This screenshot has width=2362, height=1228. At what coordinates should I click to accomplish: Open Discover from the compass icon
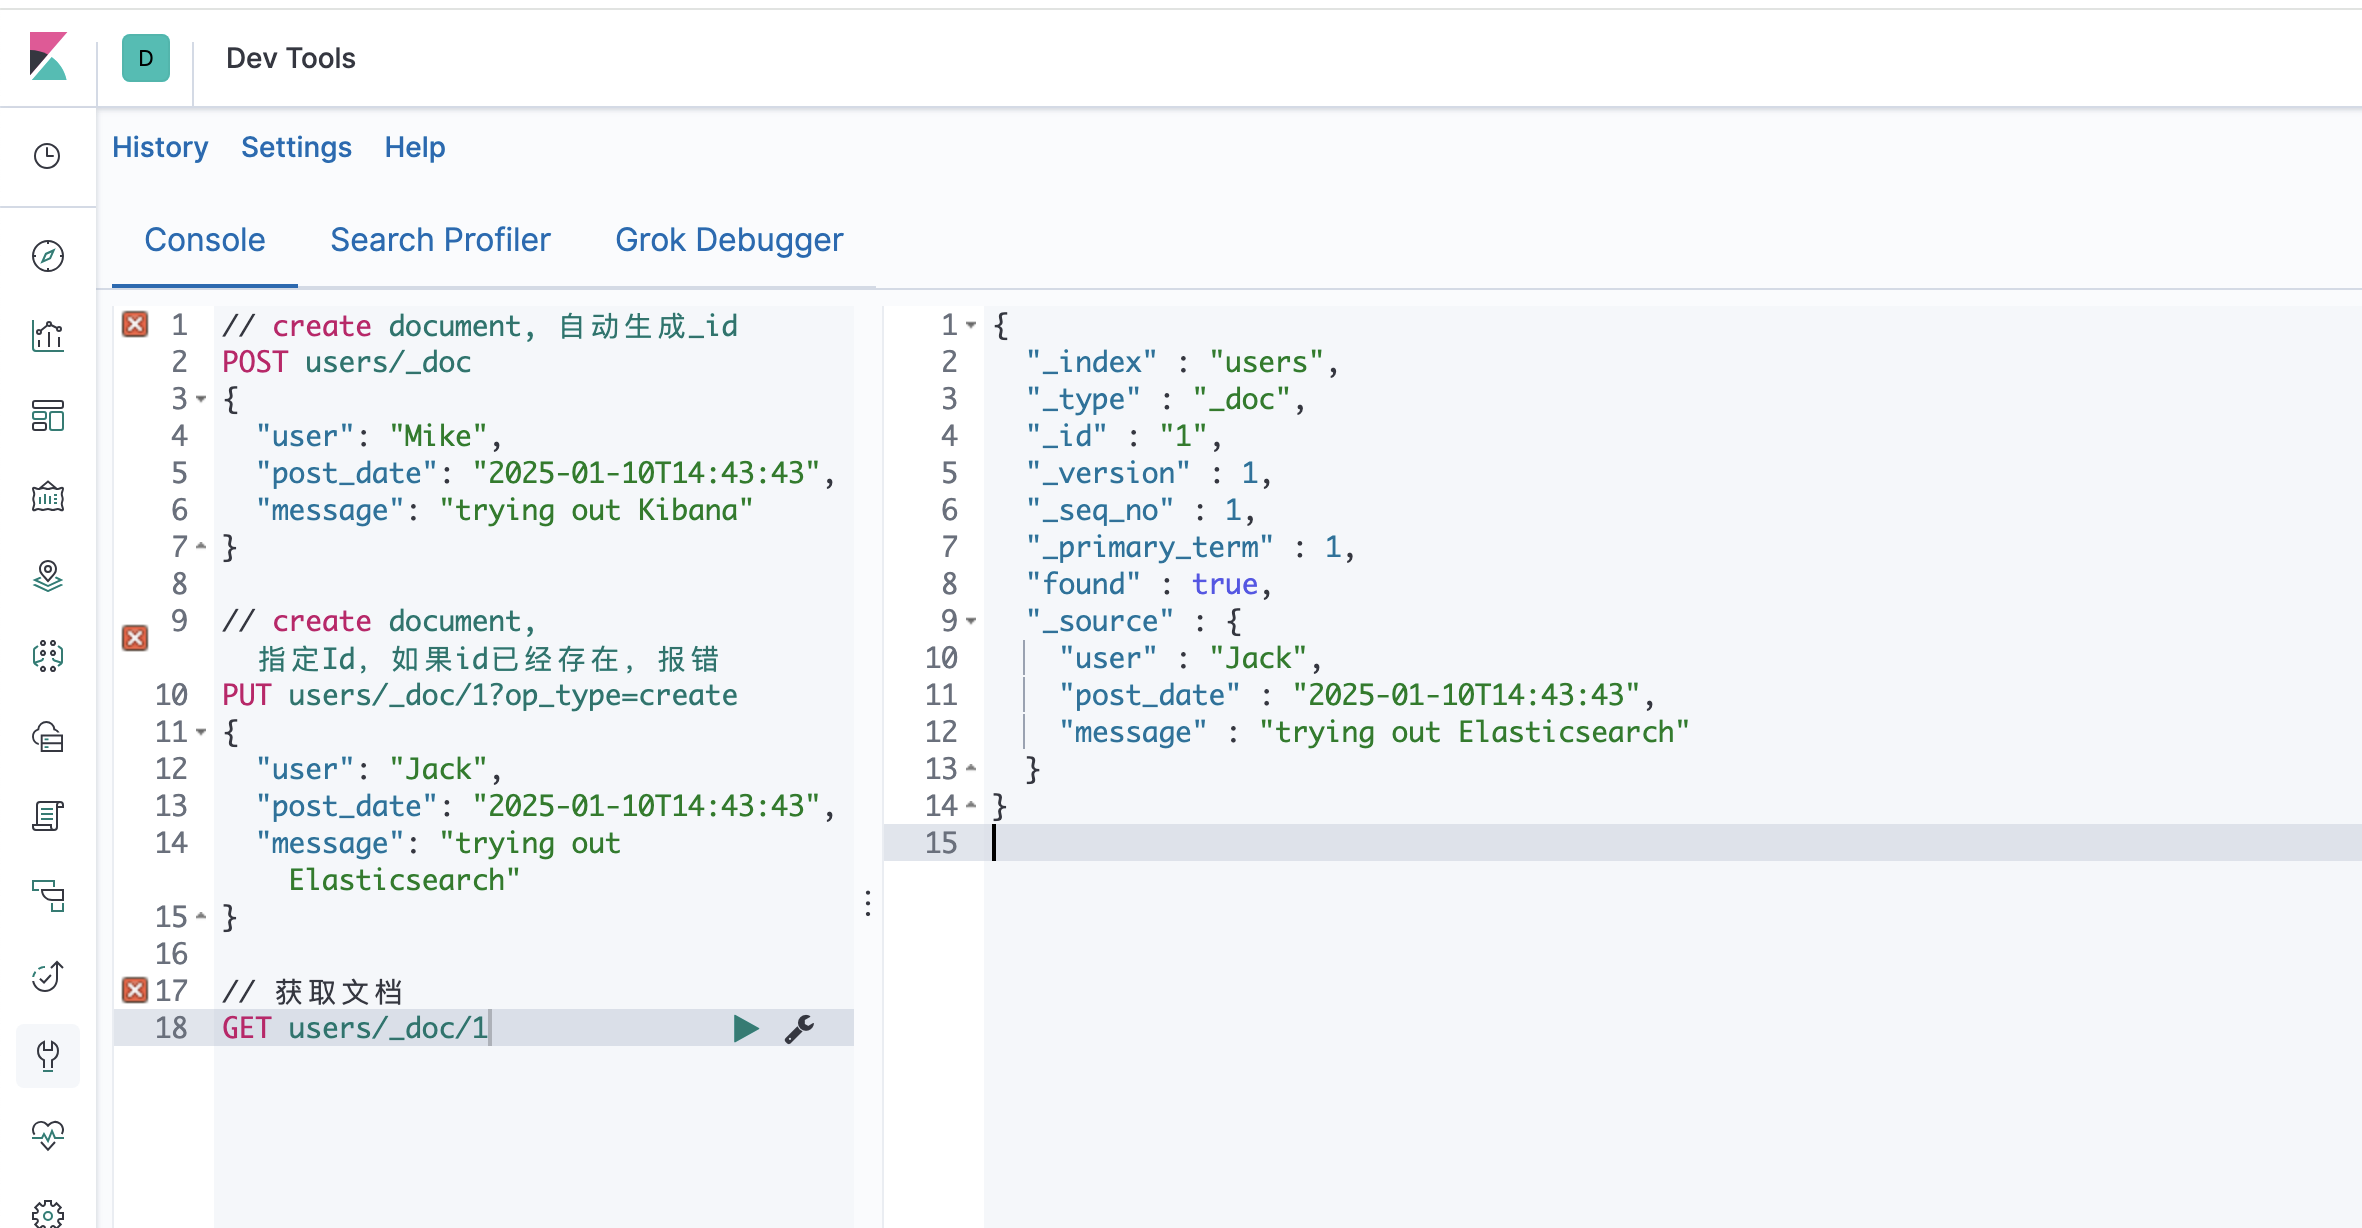tap(48, 256)
